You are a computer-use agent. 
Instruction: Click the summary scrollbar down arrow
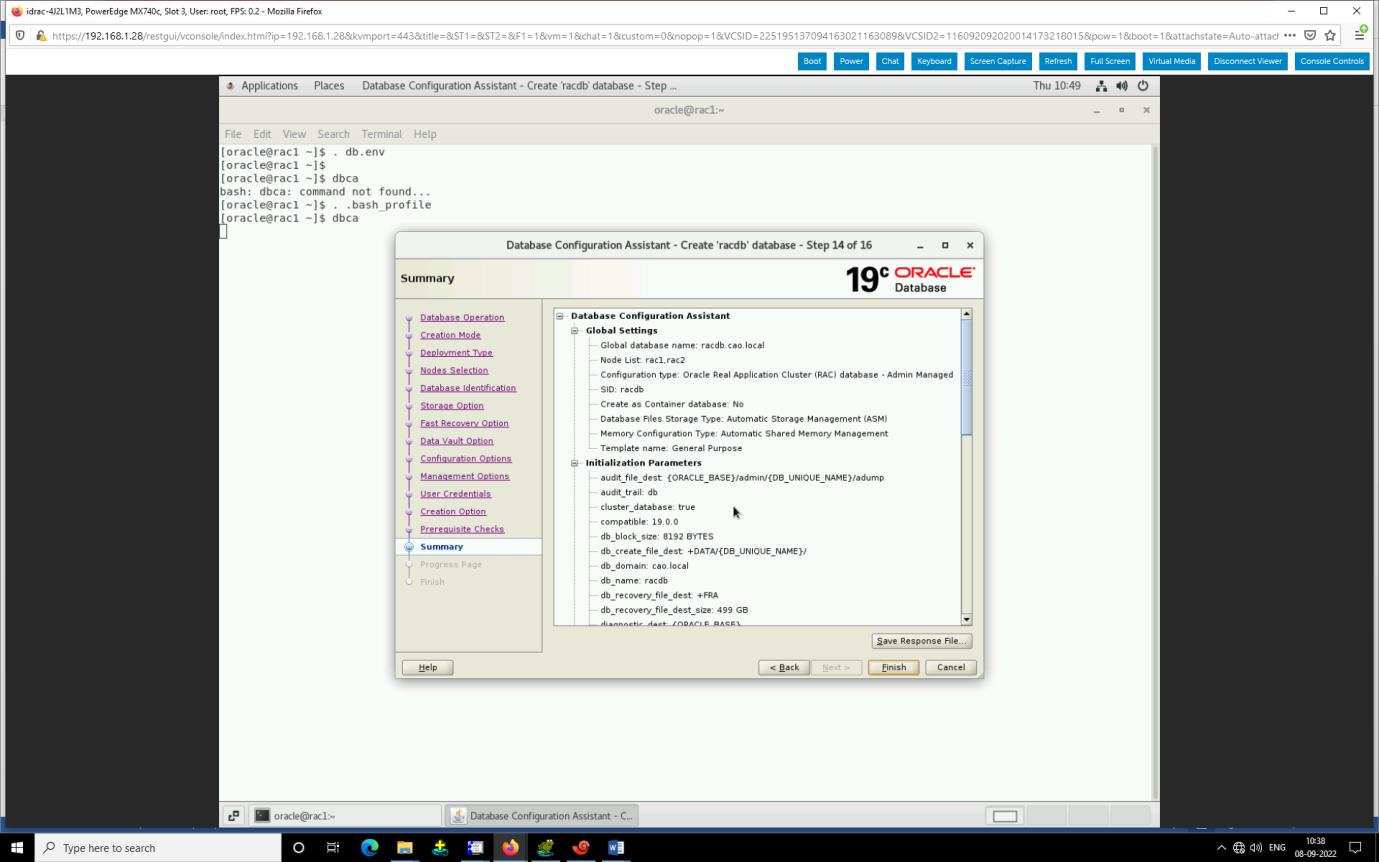pos(966,620)
